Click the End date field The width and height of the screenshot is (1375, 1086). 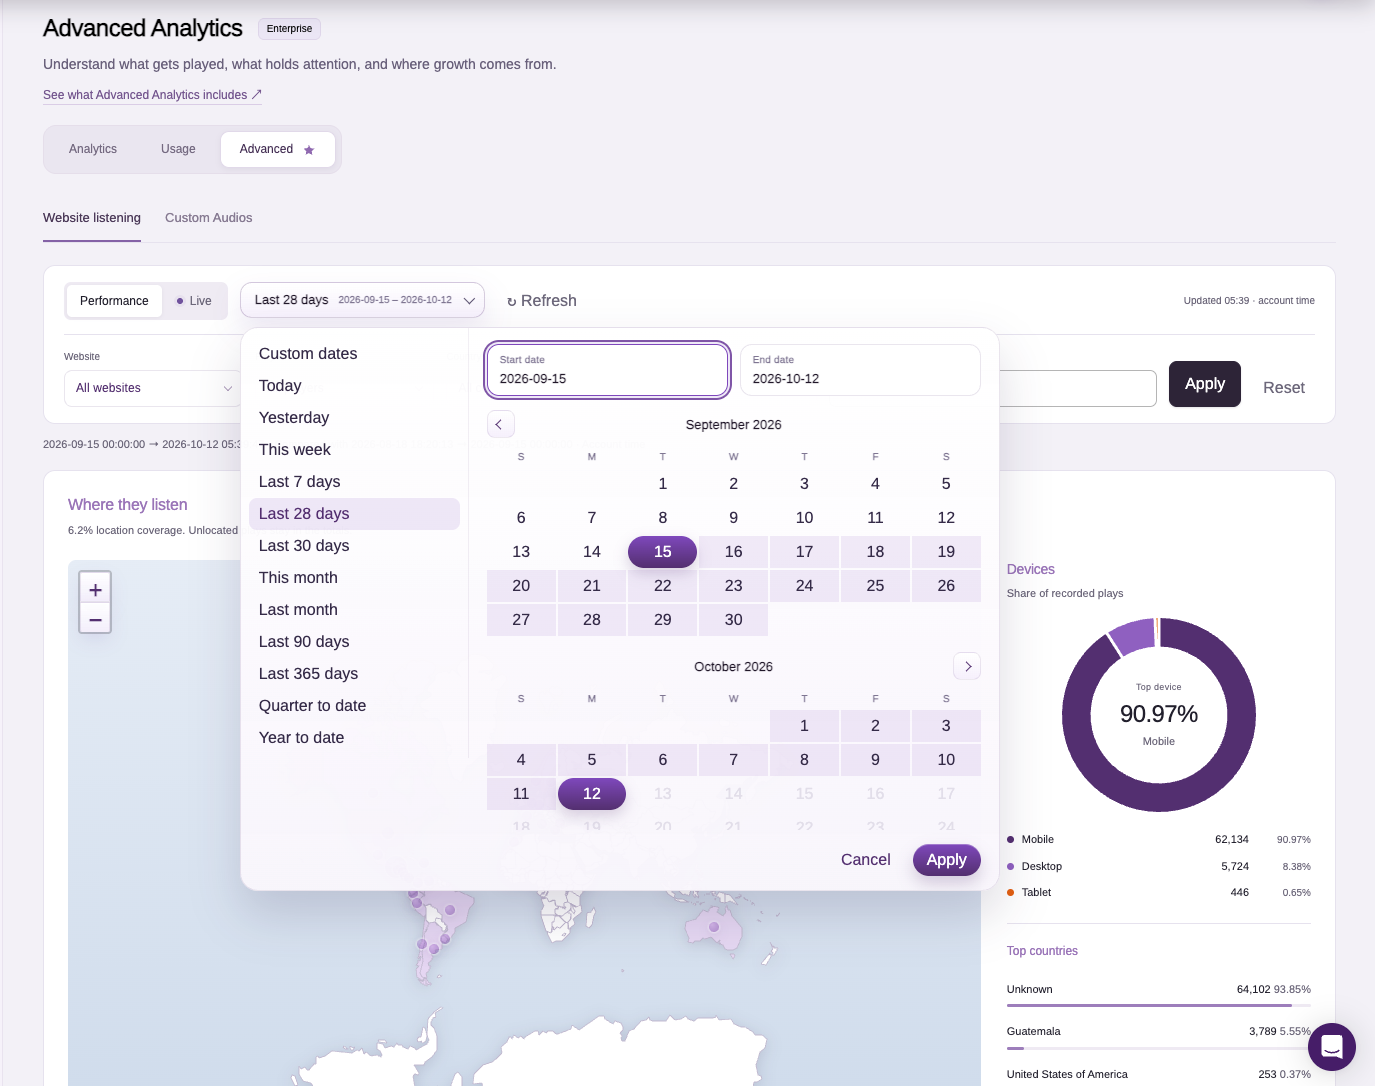[x=860, y=370]
